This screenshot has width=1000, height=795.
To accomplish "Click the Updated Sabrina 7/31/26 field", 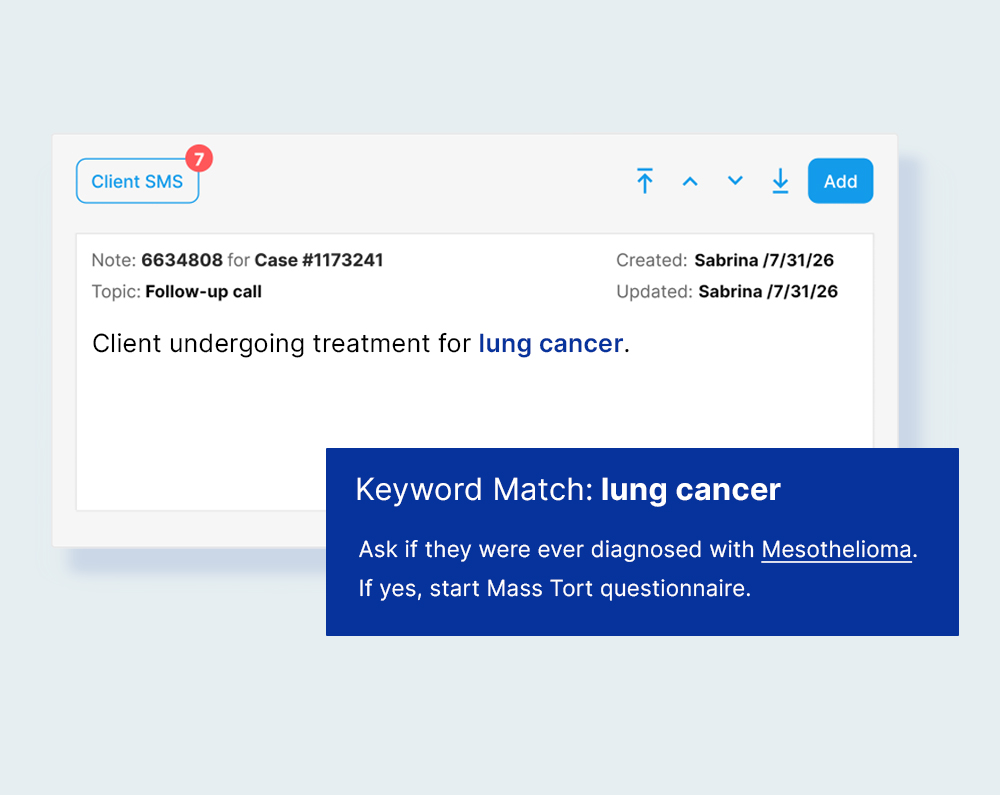I will pyautogui.click(x=767, y=292).
